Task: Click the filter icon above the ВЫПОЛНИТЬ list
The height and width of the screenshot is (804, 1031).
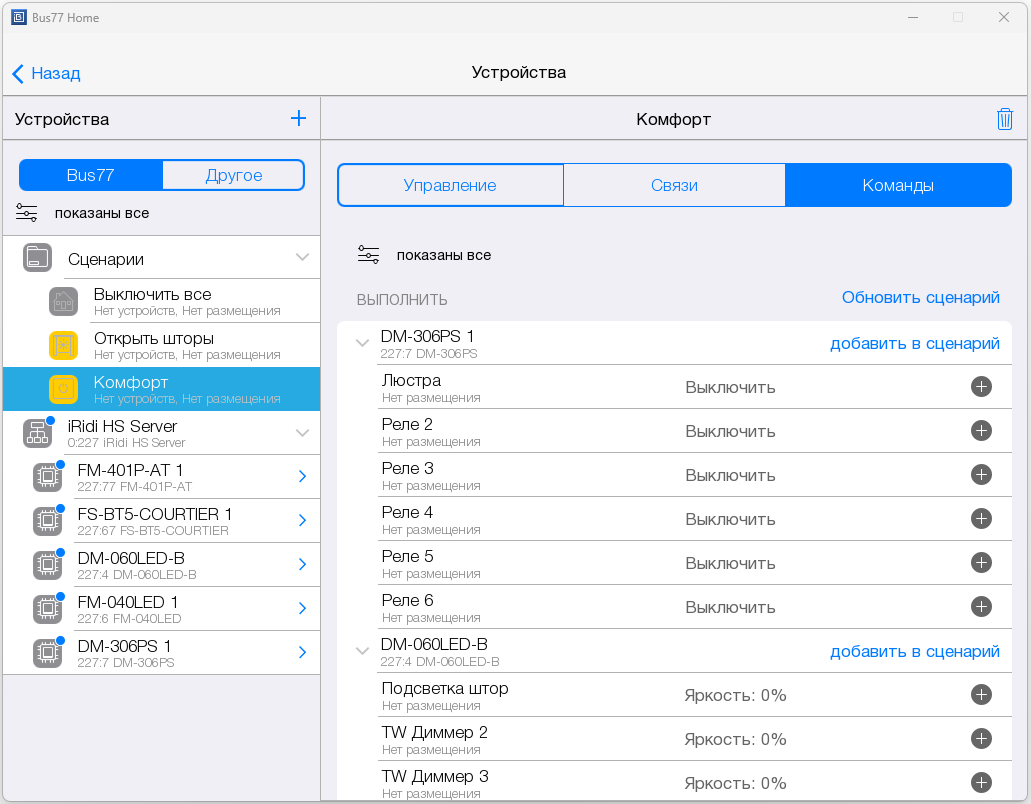Action: coord(369,255)
